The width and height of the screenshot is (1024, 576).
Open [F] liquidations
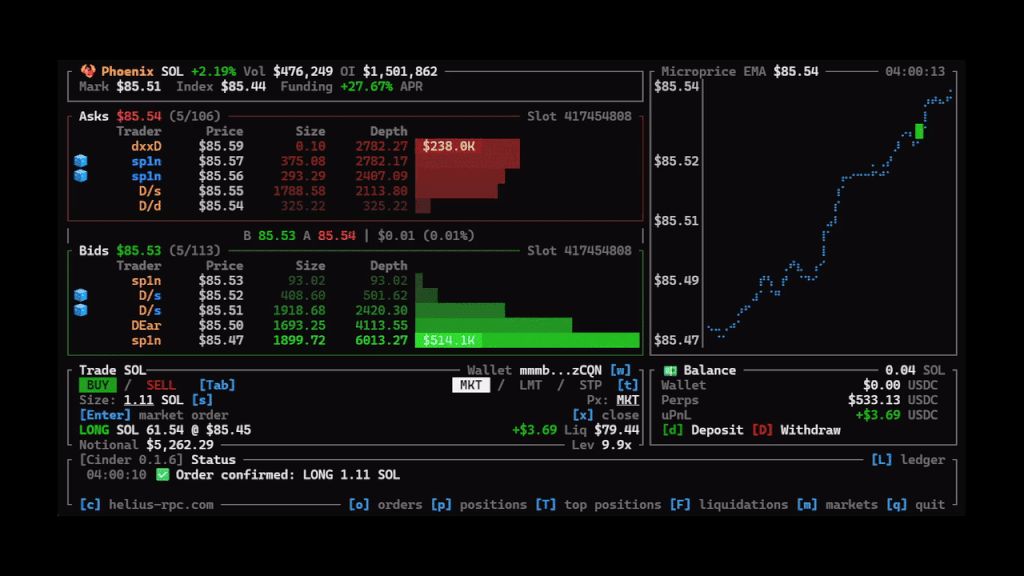[729, 505]
